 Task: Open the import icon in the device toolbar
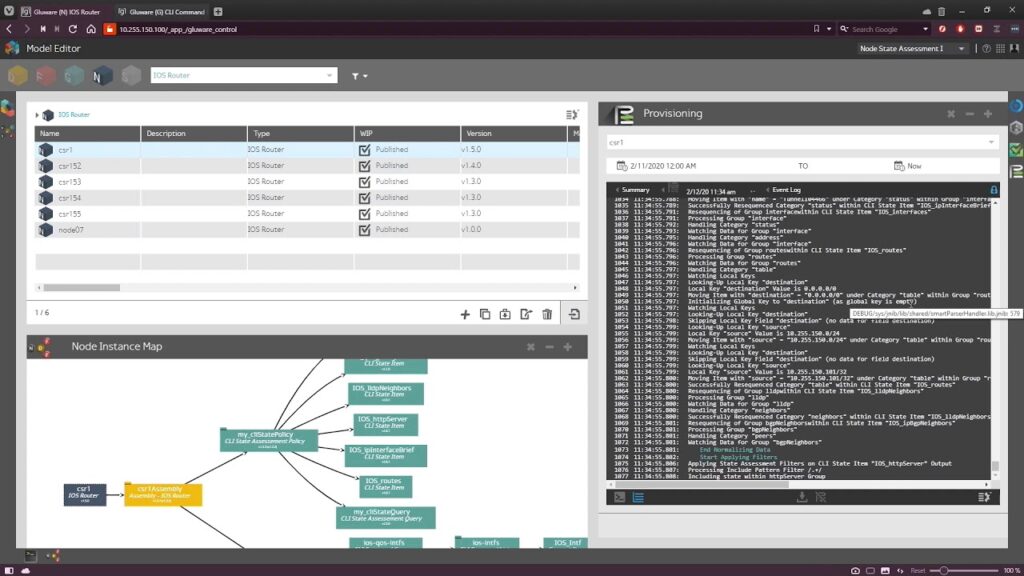(x=506, y=314)
